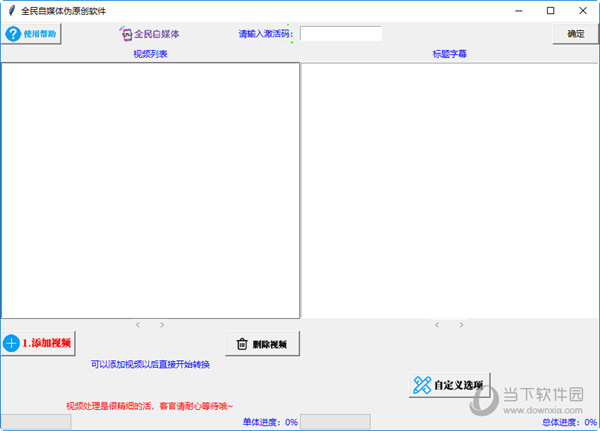The width and height of the screenshot is (600, 431).
Task: Focus the activation code input field
Action: 341,34
